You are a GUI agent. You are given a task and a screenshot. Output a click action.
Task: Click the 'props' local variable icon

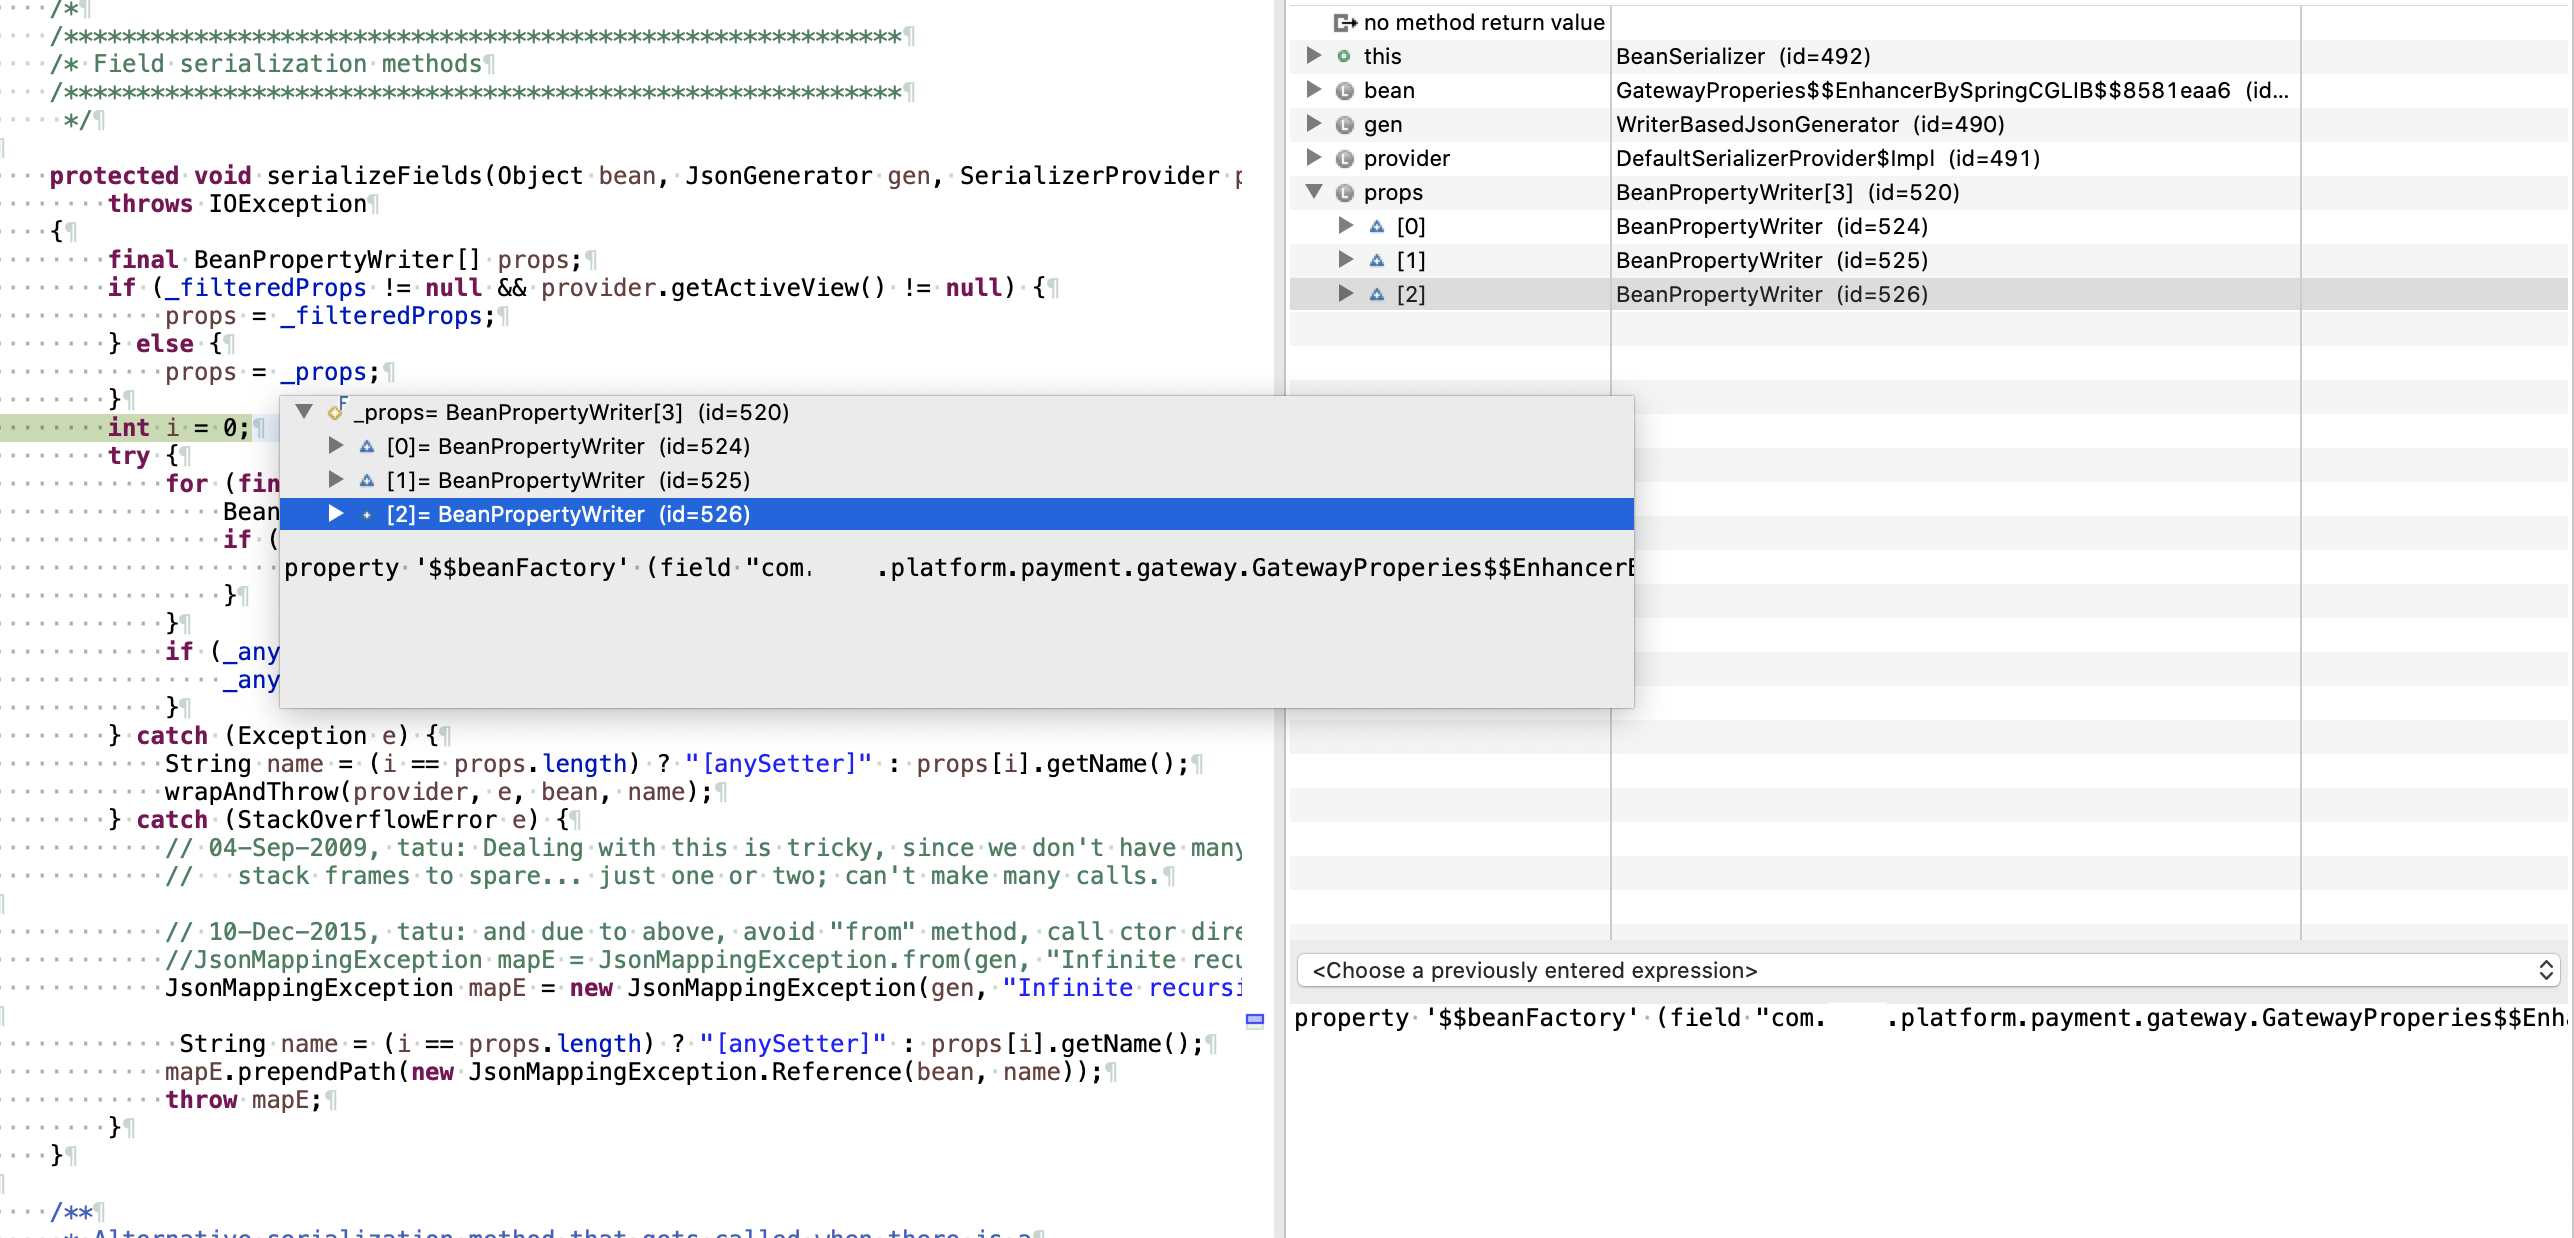pos(1345,192)
